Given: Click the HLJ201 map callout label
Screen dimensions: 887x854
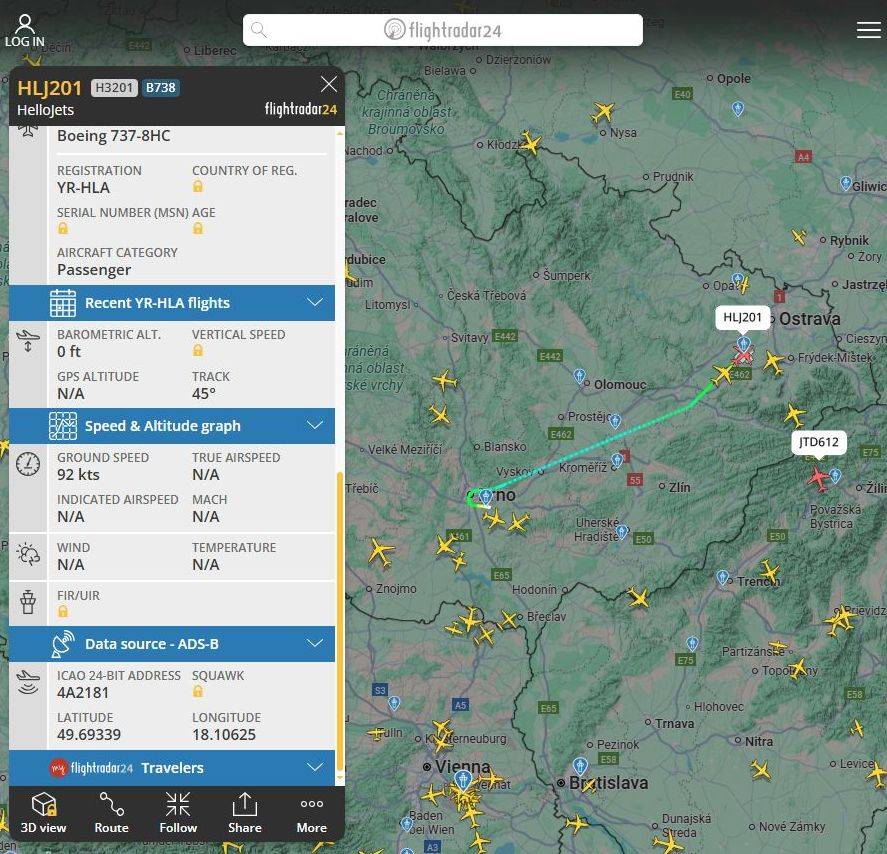Looking at the screenshot, I should pos(742,318).
